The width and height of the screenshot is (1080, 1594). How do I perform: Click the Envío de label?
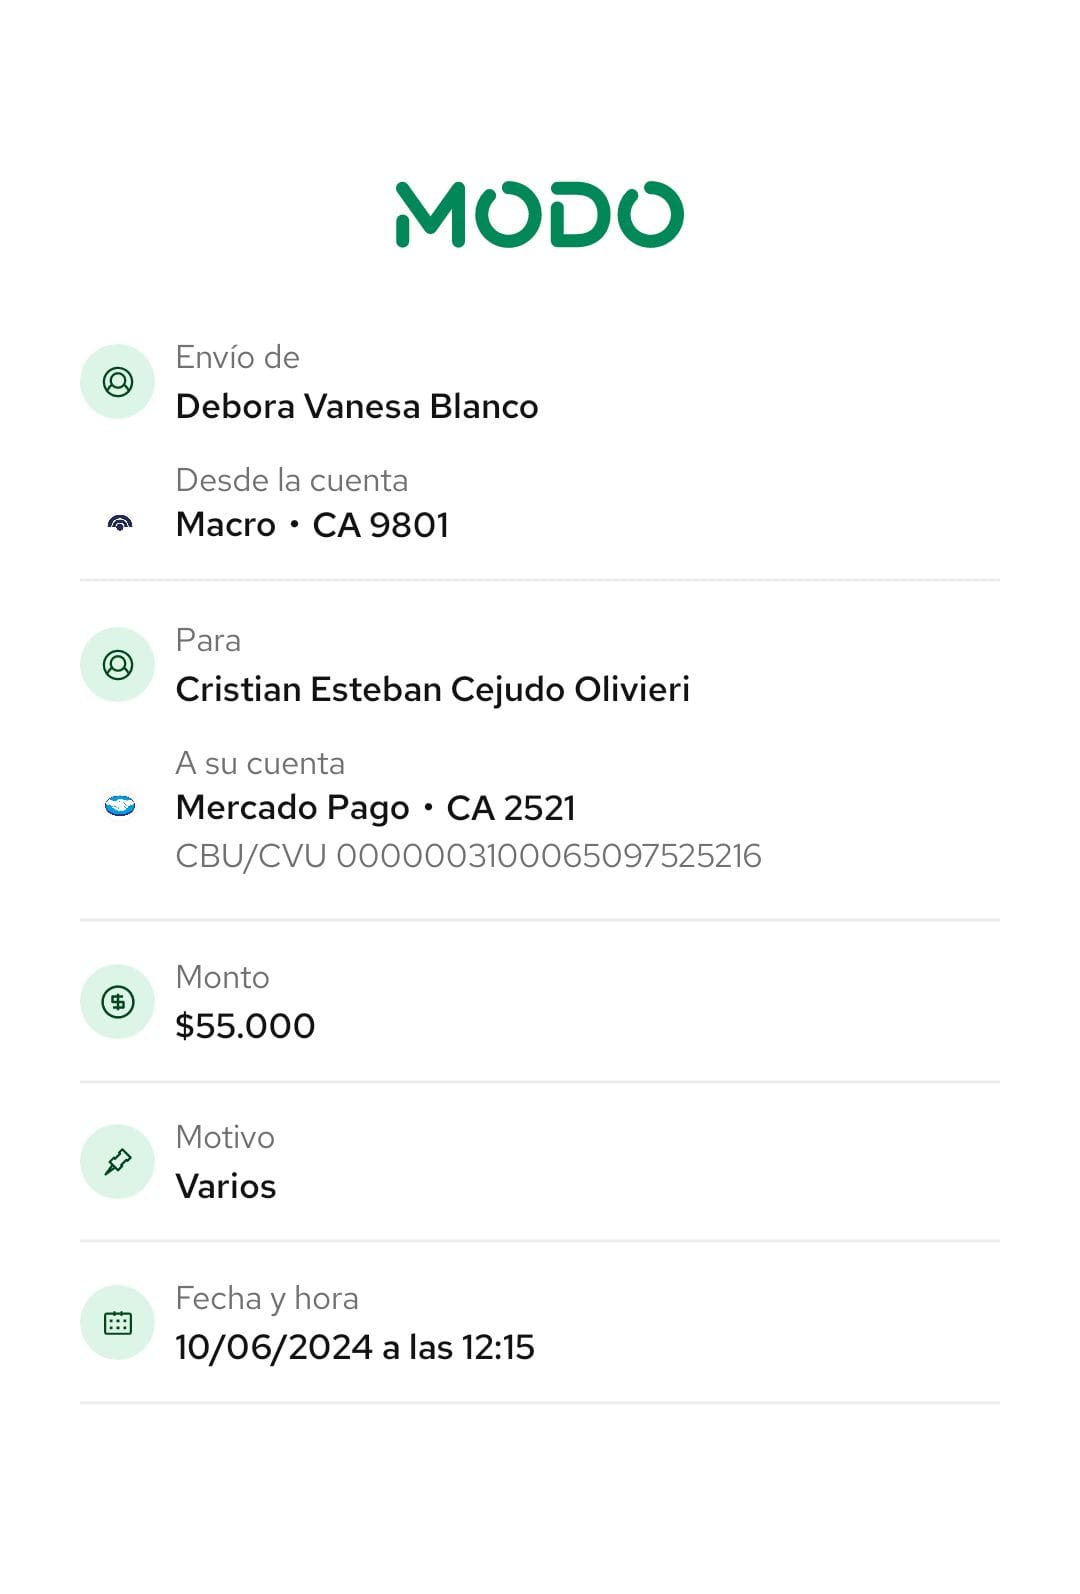click(x=238, y=357)
